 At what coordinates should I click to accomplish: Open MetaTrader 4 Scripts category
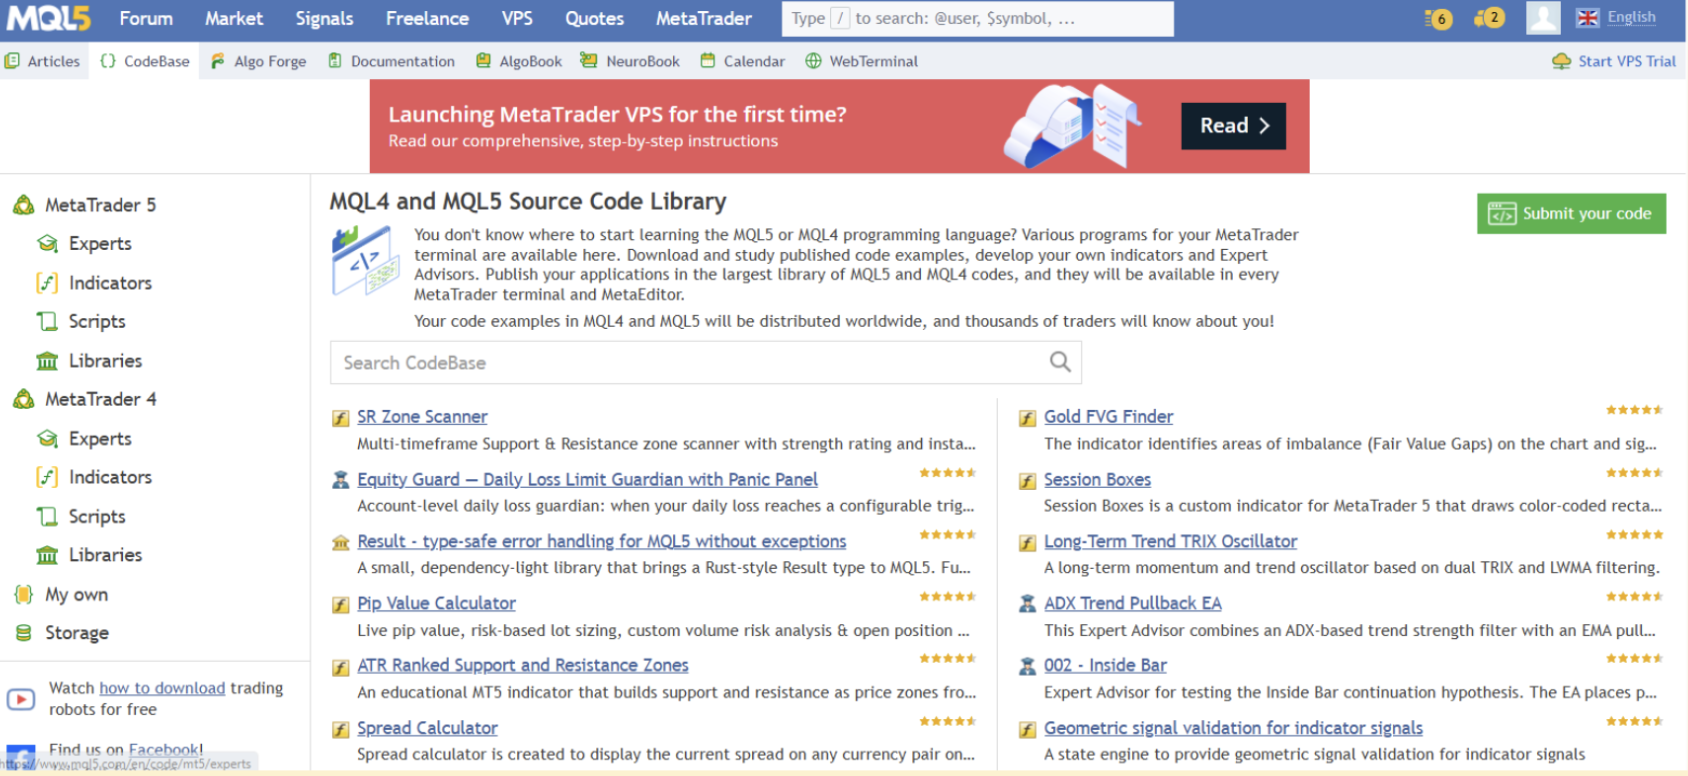(97, 517)
